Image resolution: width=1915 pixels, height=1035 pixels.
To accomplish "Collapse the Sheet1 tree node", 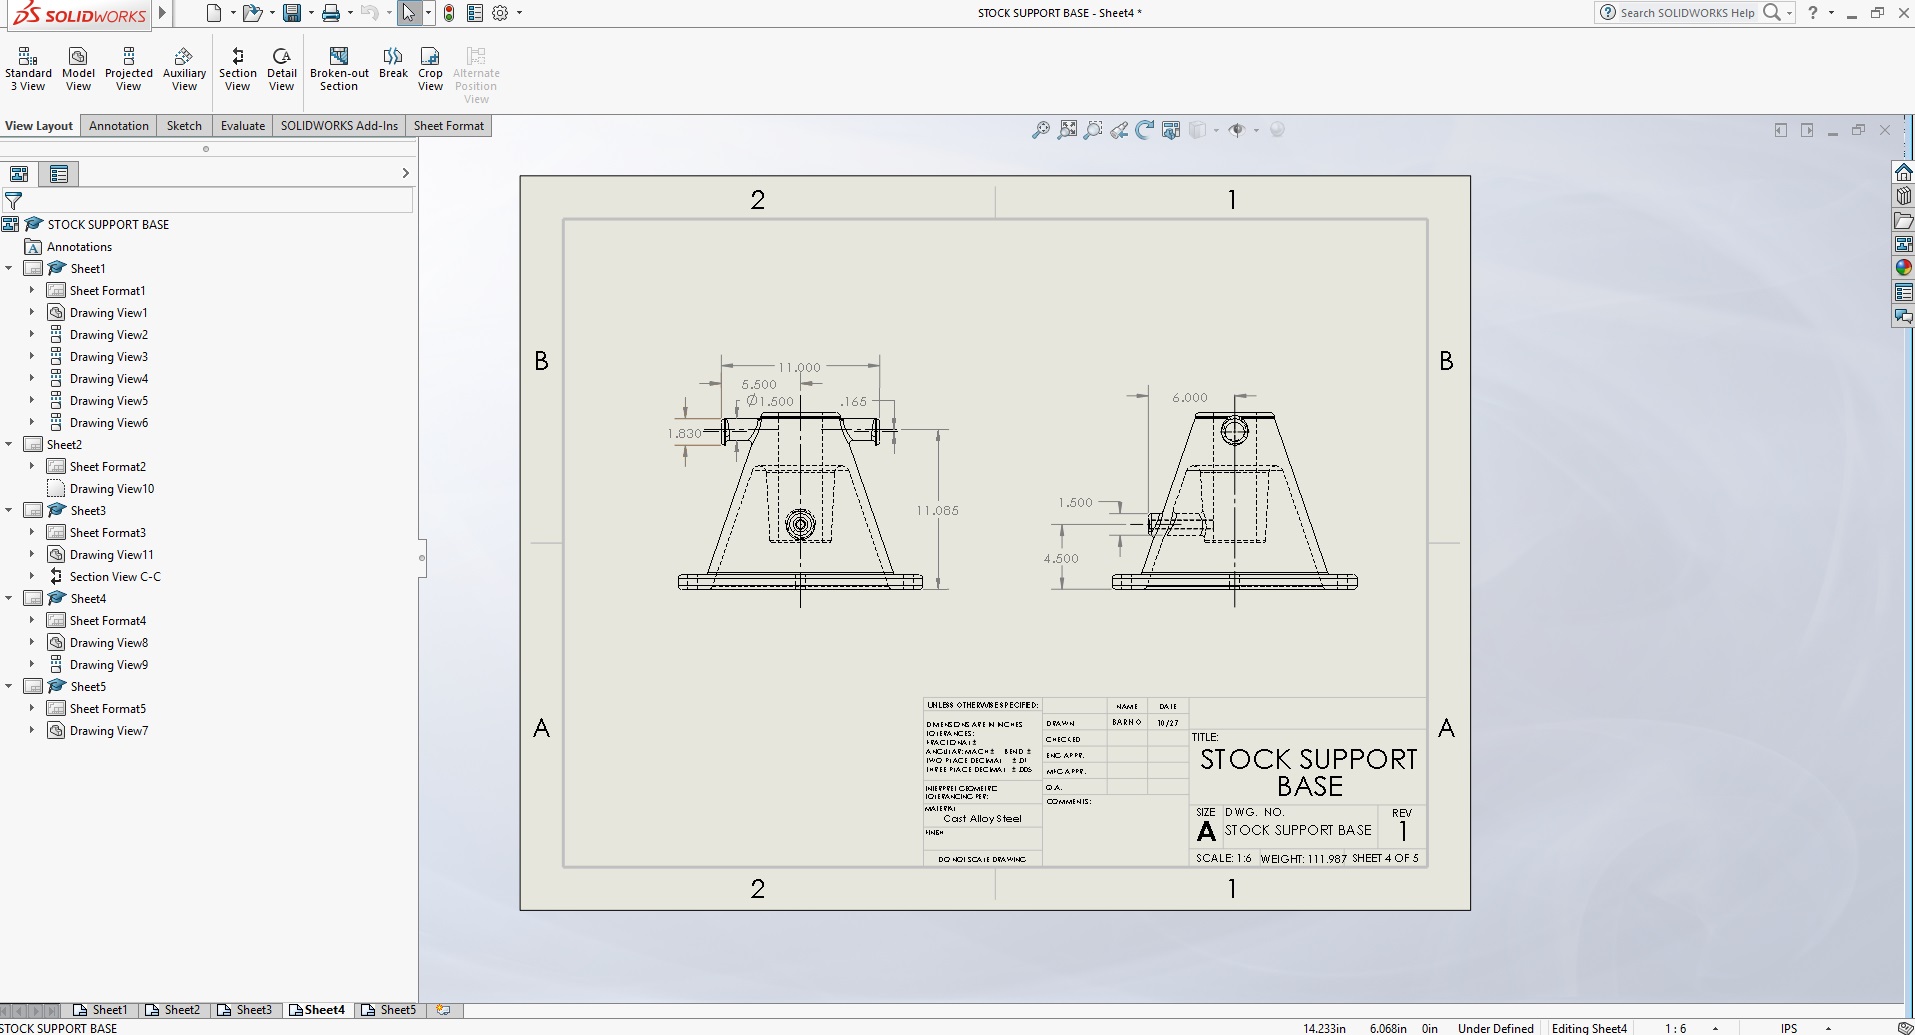I will pos(9,269).
